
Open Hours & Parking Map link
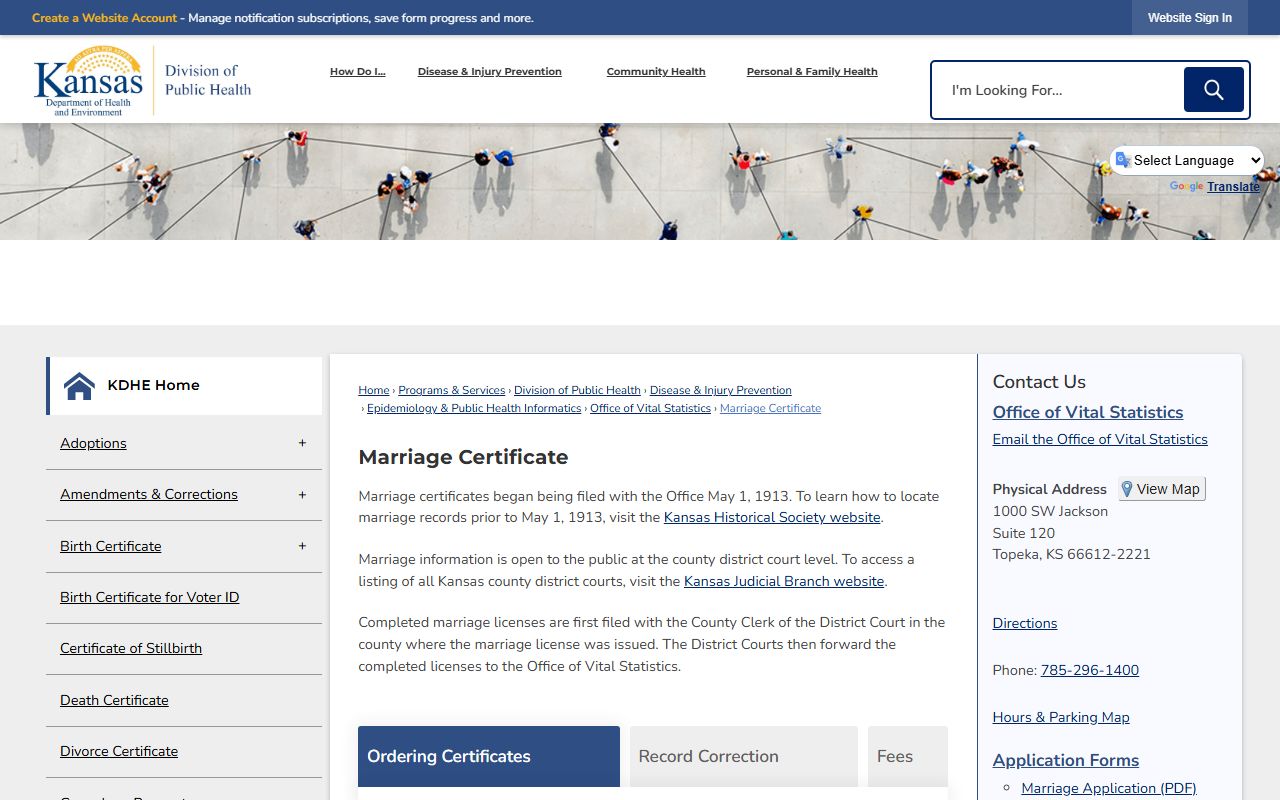click(x=1061, y=717)
